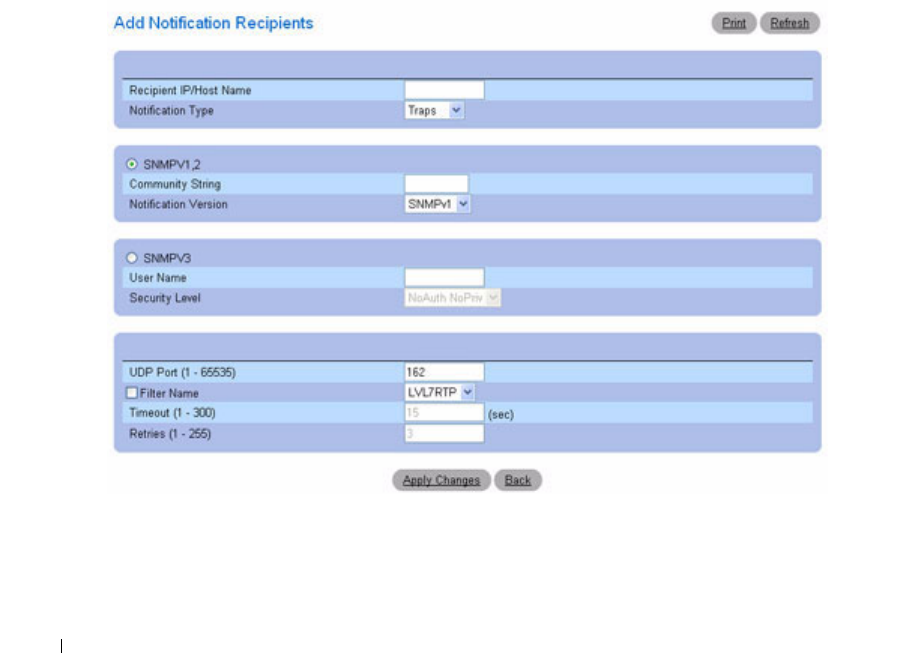Click the Refresh button
The height and width of the screenshot is (653, 900).
789,23
